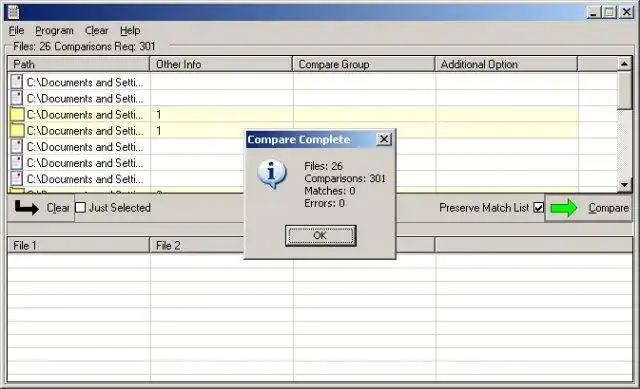Screen dimensions: 640x389
Task: Click OK in Compare Complete dialog
Action: pyautogui.click(x=320, y=236)
